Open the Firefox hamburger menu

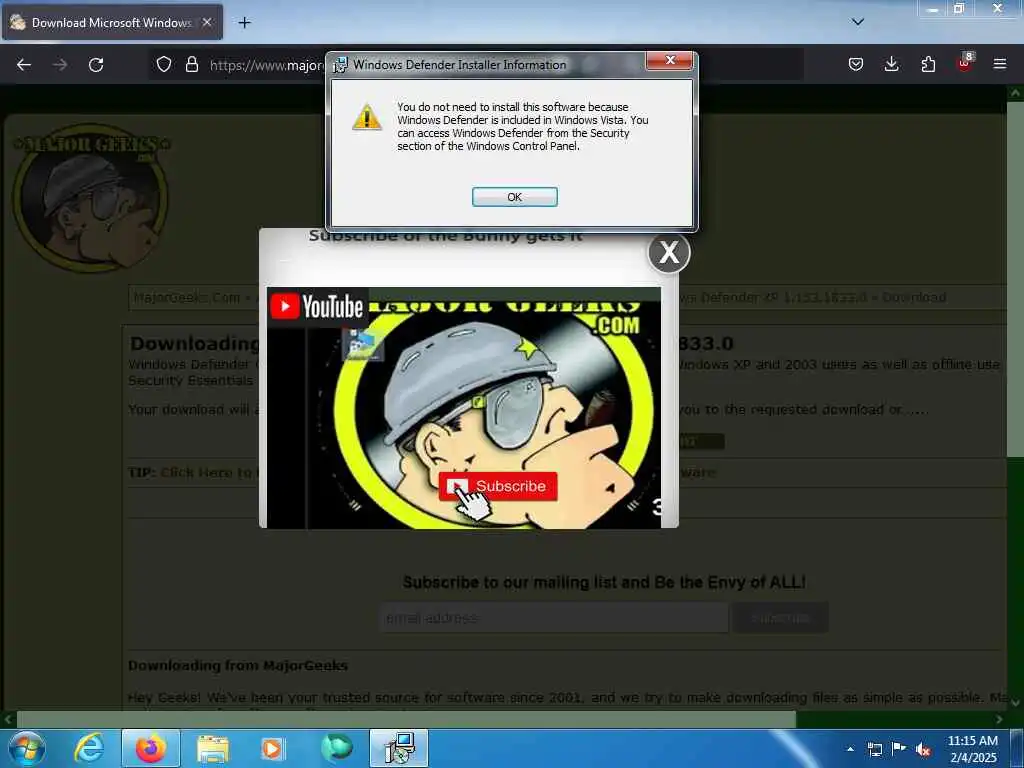pyautogui.click(x=1000, y=64)
